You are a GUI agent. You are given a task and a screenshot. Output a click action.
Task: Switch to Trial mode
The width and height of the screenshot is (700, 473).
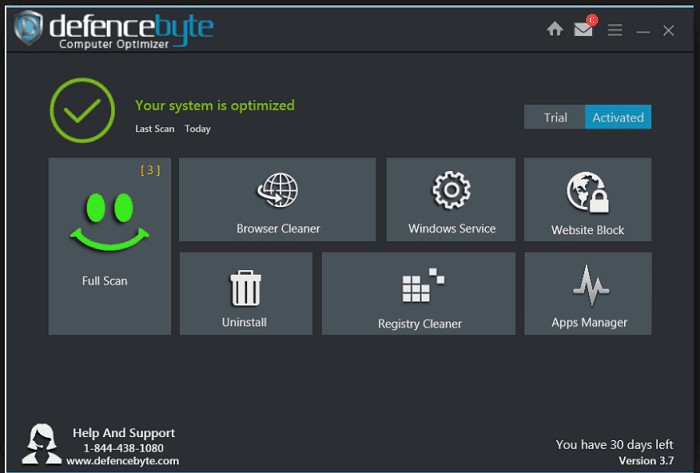point(554,117)
